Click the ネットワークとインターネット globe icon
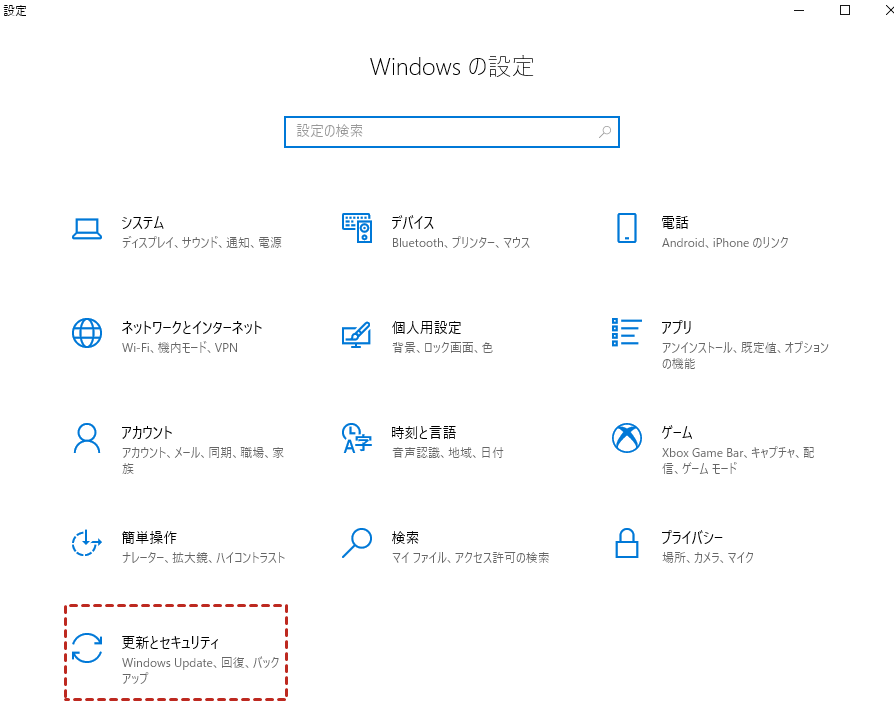 [87, 333]
